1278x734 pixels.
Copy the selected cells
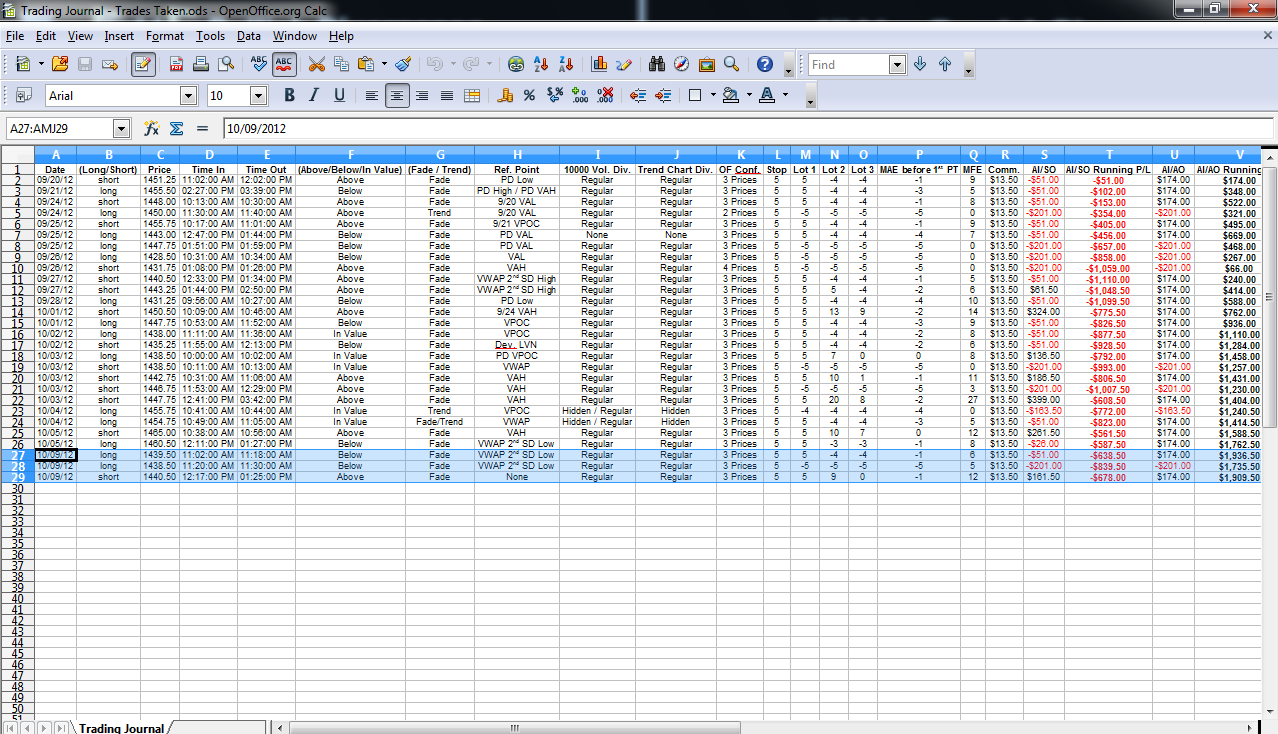(x=342, y=64)
